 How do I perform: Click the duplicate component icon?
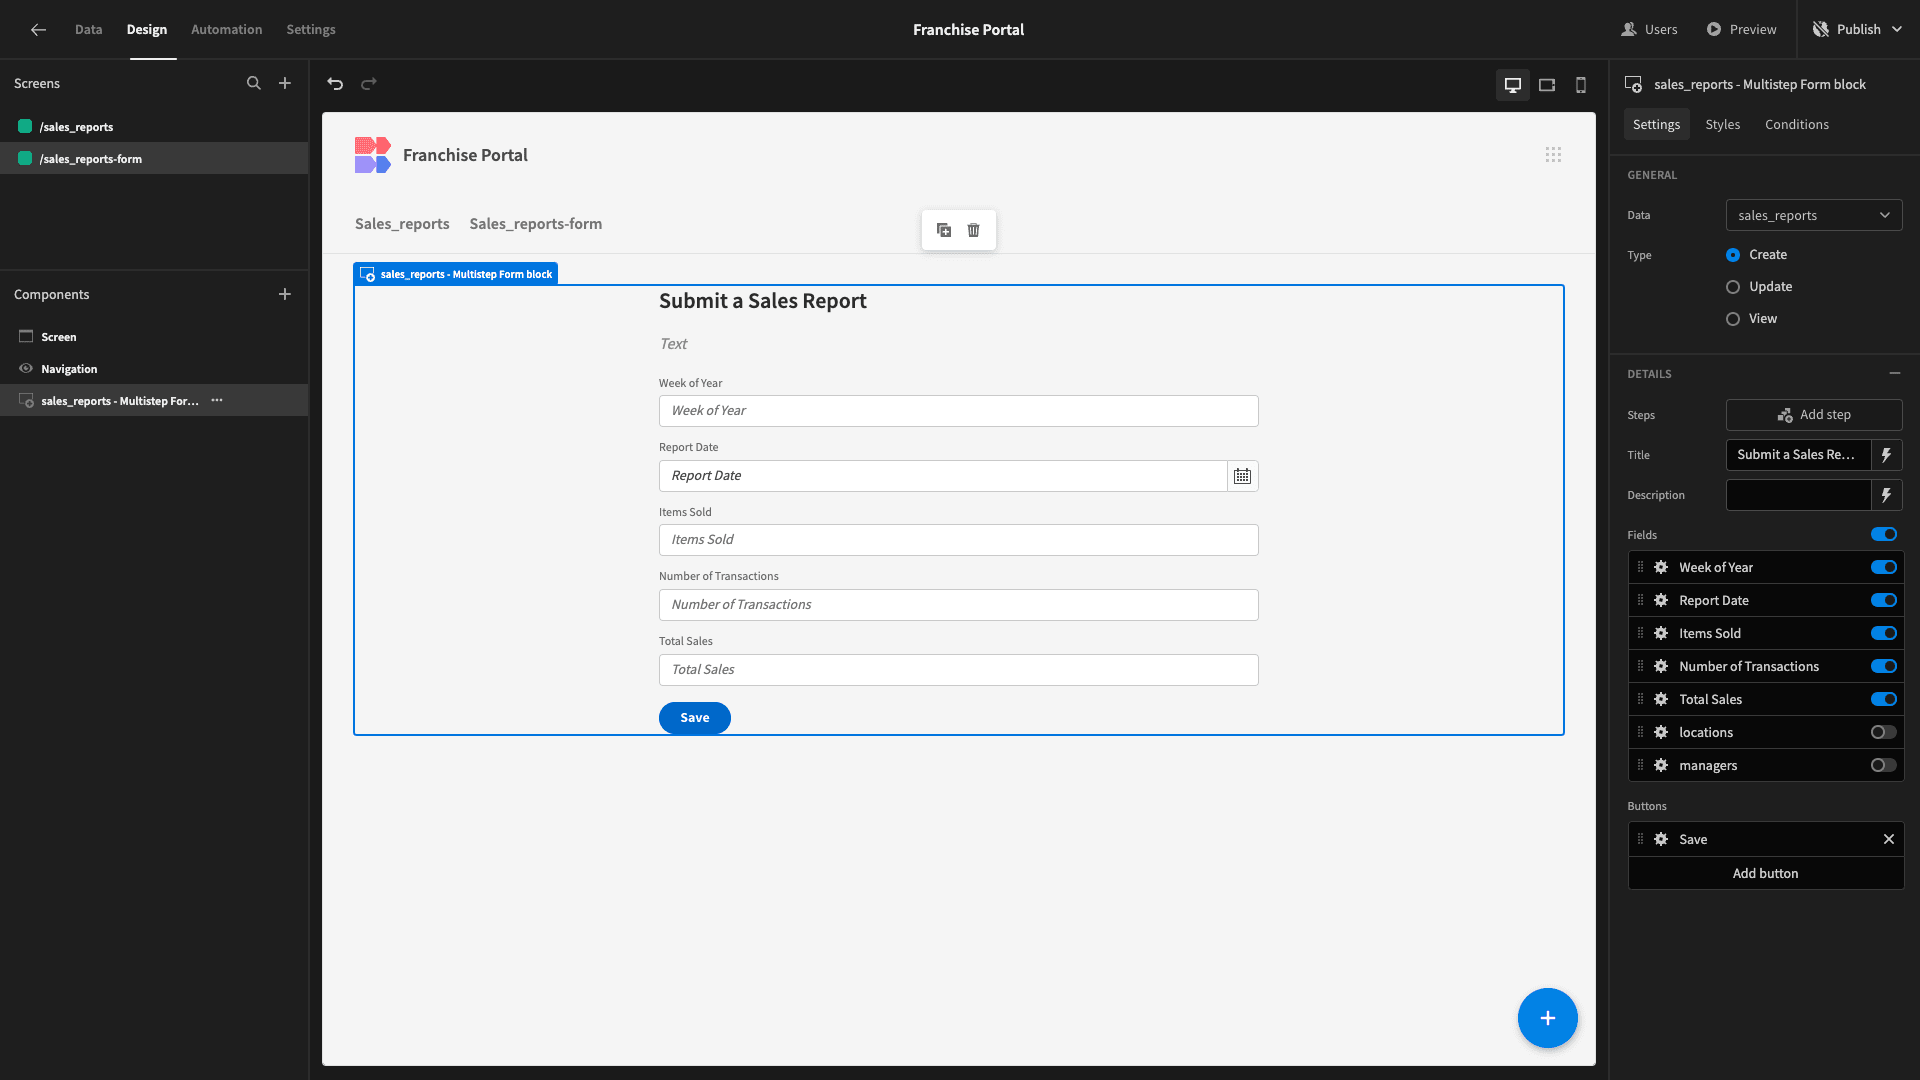coord(944,230)
